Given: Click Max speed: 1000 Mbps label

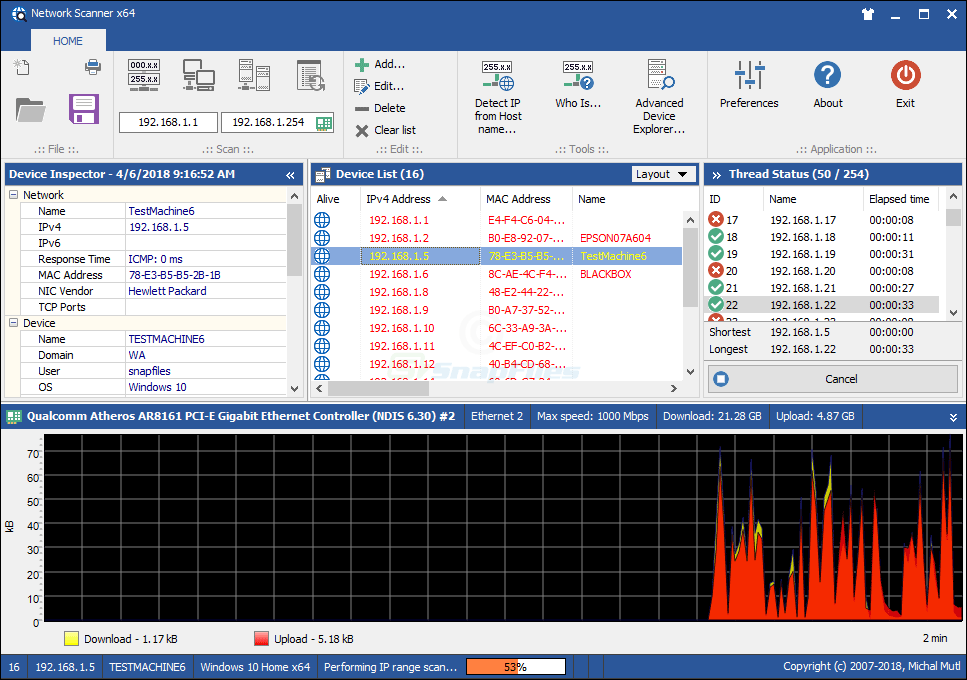Looking at the screenshot, I should click(x=593, y=416).
